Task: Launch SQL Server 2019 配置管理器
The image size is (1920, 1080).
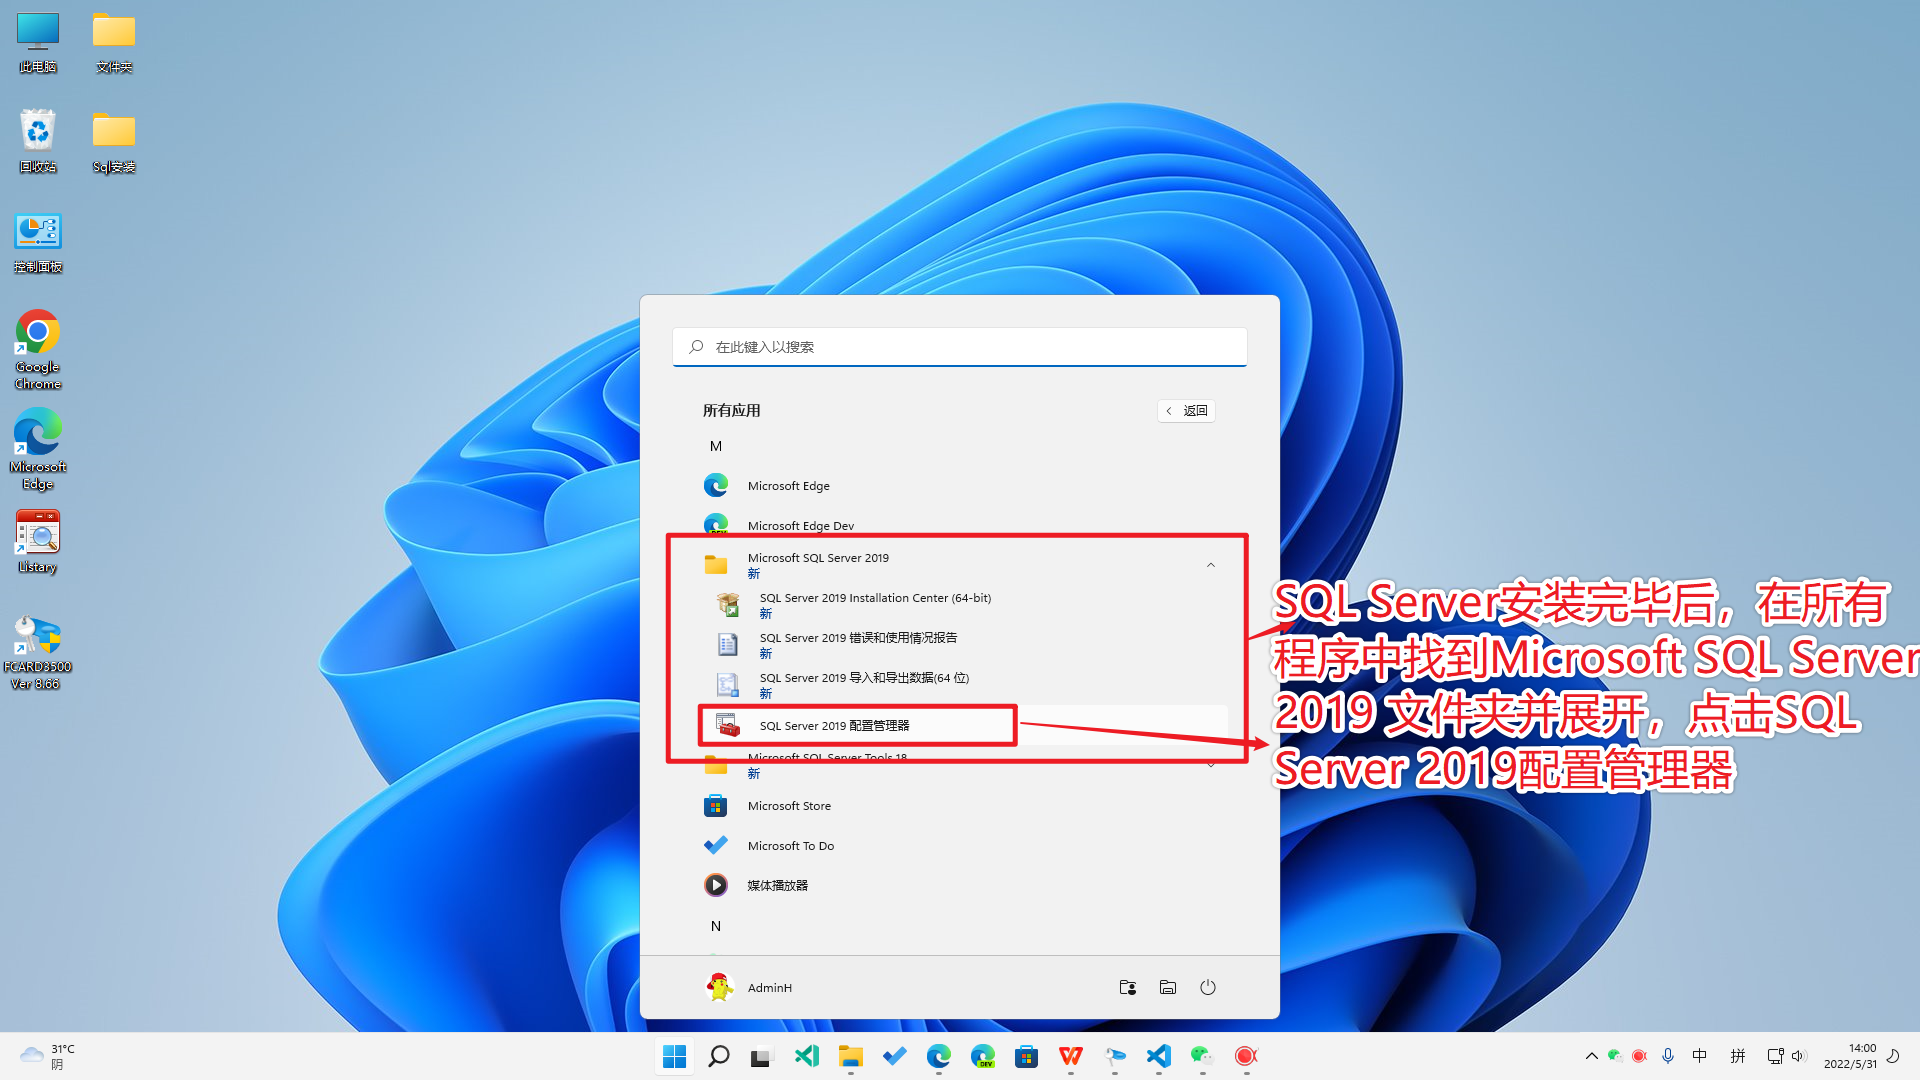Action: click(x=960, y=726)
